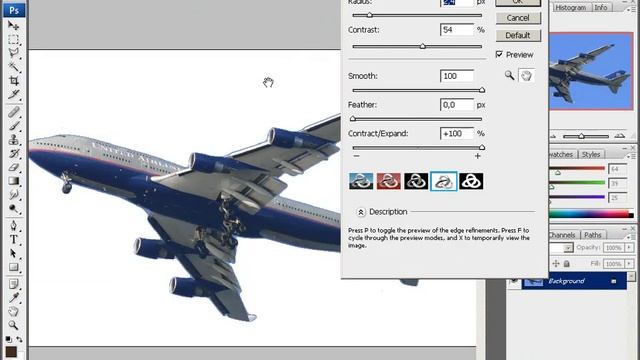Switch to the Paths tab
640x360 pixels.
click(x=593, y=235)
